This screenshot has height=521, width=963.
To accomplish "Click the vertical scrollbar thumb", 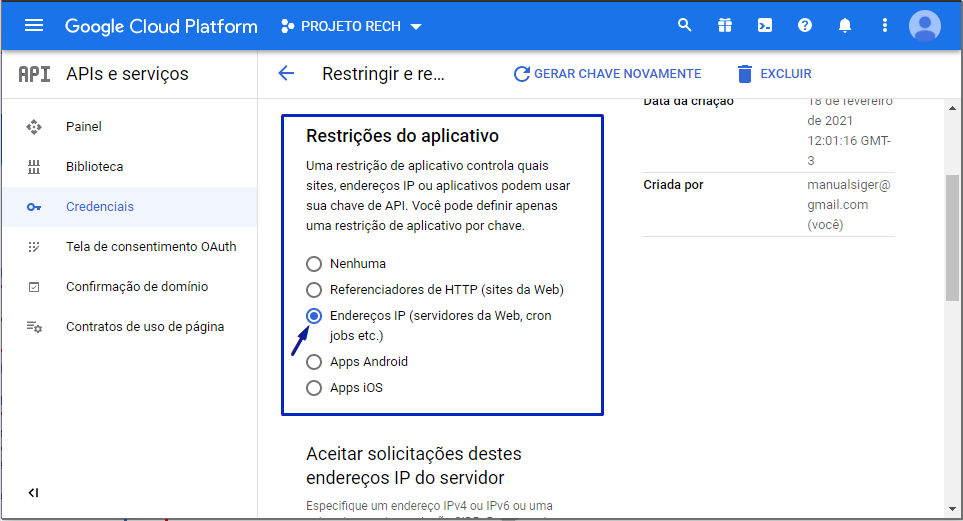I will 953,238.
